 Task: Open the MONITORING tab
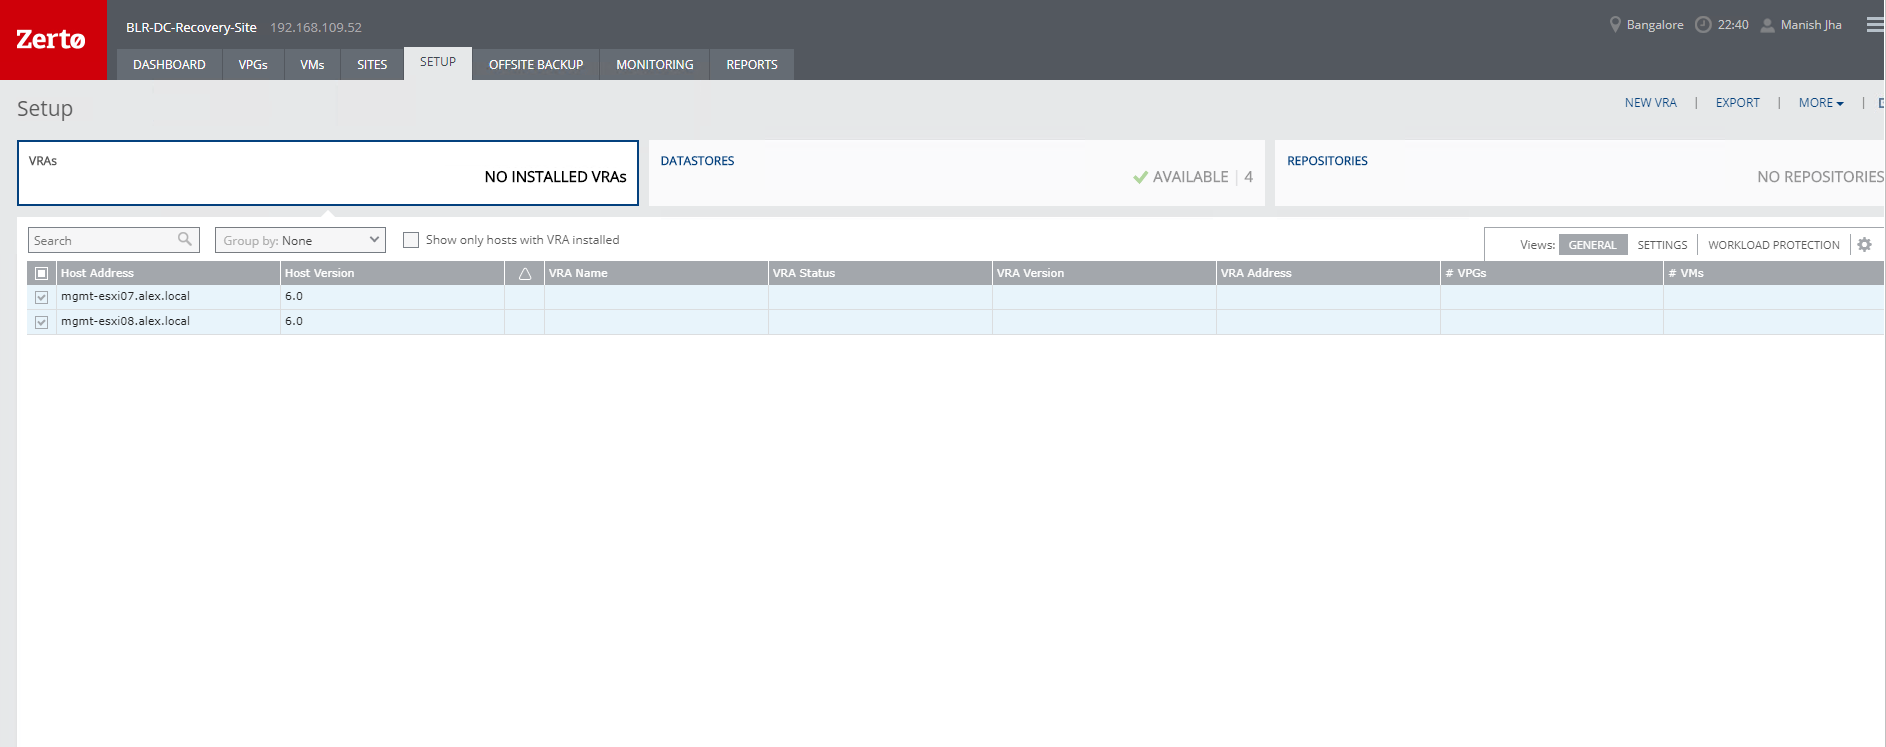pyautogui.click(x=654, y=65)
